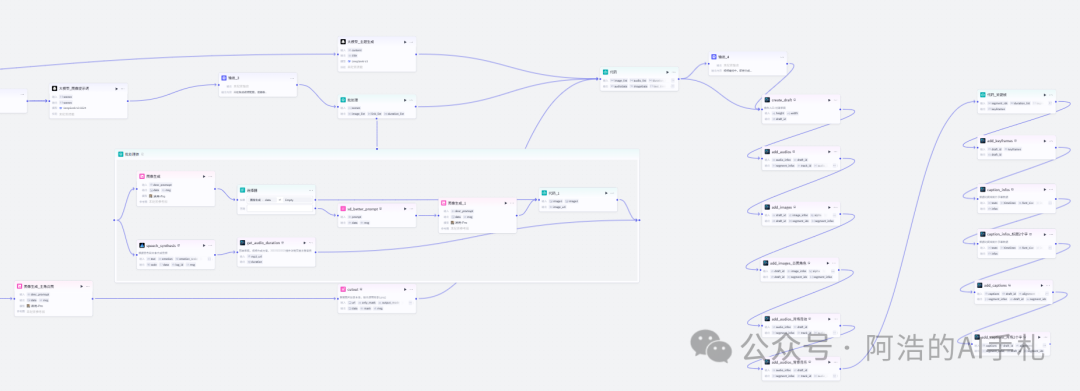Run the 图像生成_1 node
This screenshot has height=391, width=1080.
[x=506, y=203]
